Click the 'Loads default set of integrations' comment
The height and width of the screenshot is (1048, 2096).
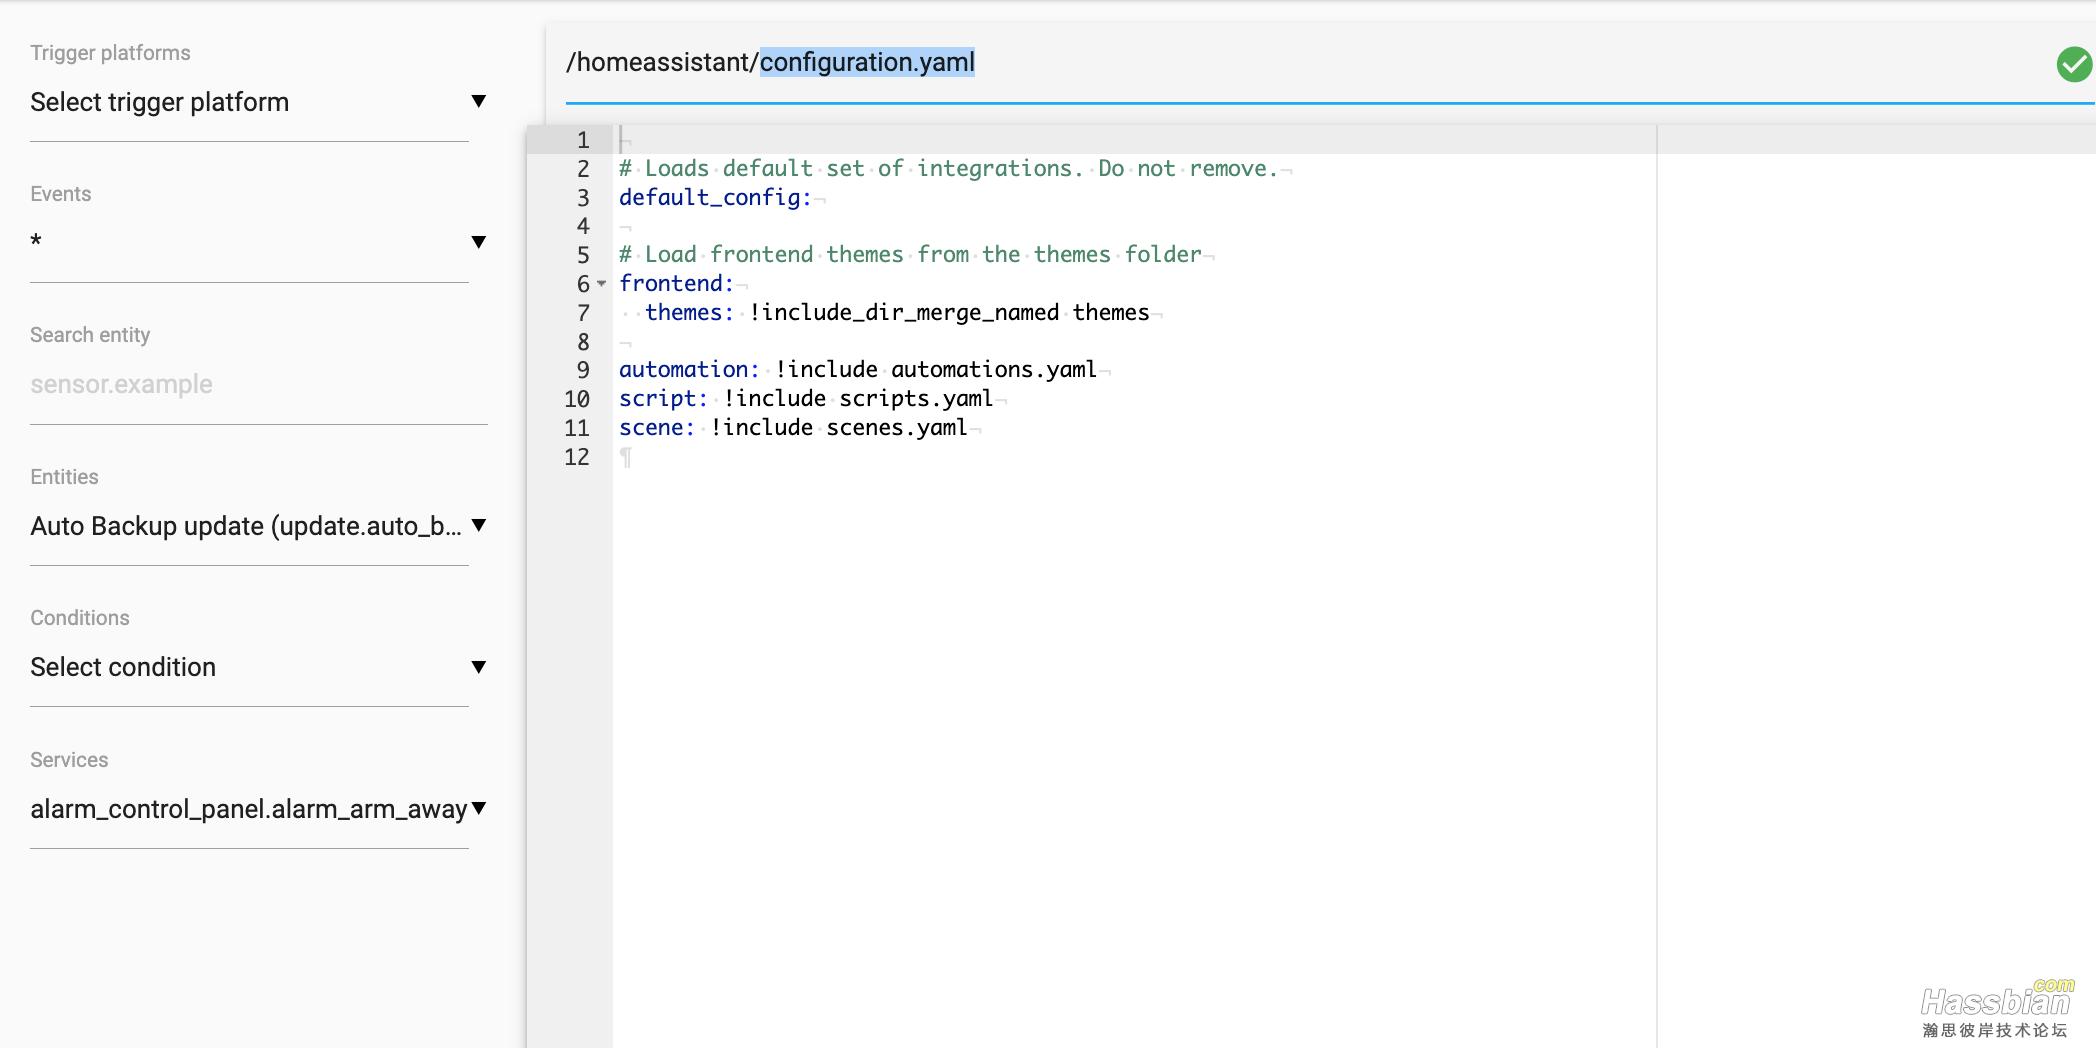(x=948, y=169)
